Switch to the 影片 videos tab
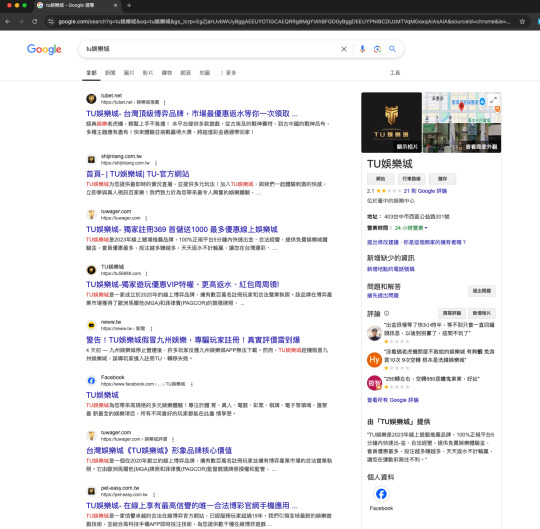540x529 pixels. coord(148,73)
